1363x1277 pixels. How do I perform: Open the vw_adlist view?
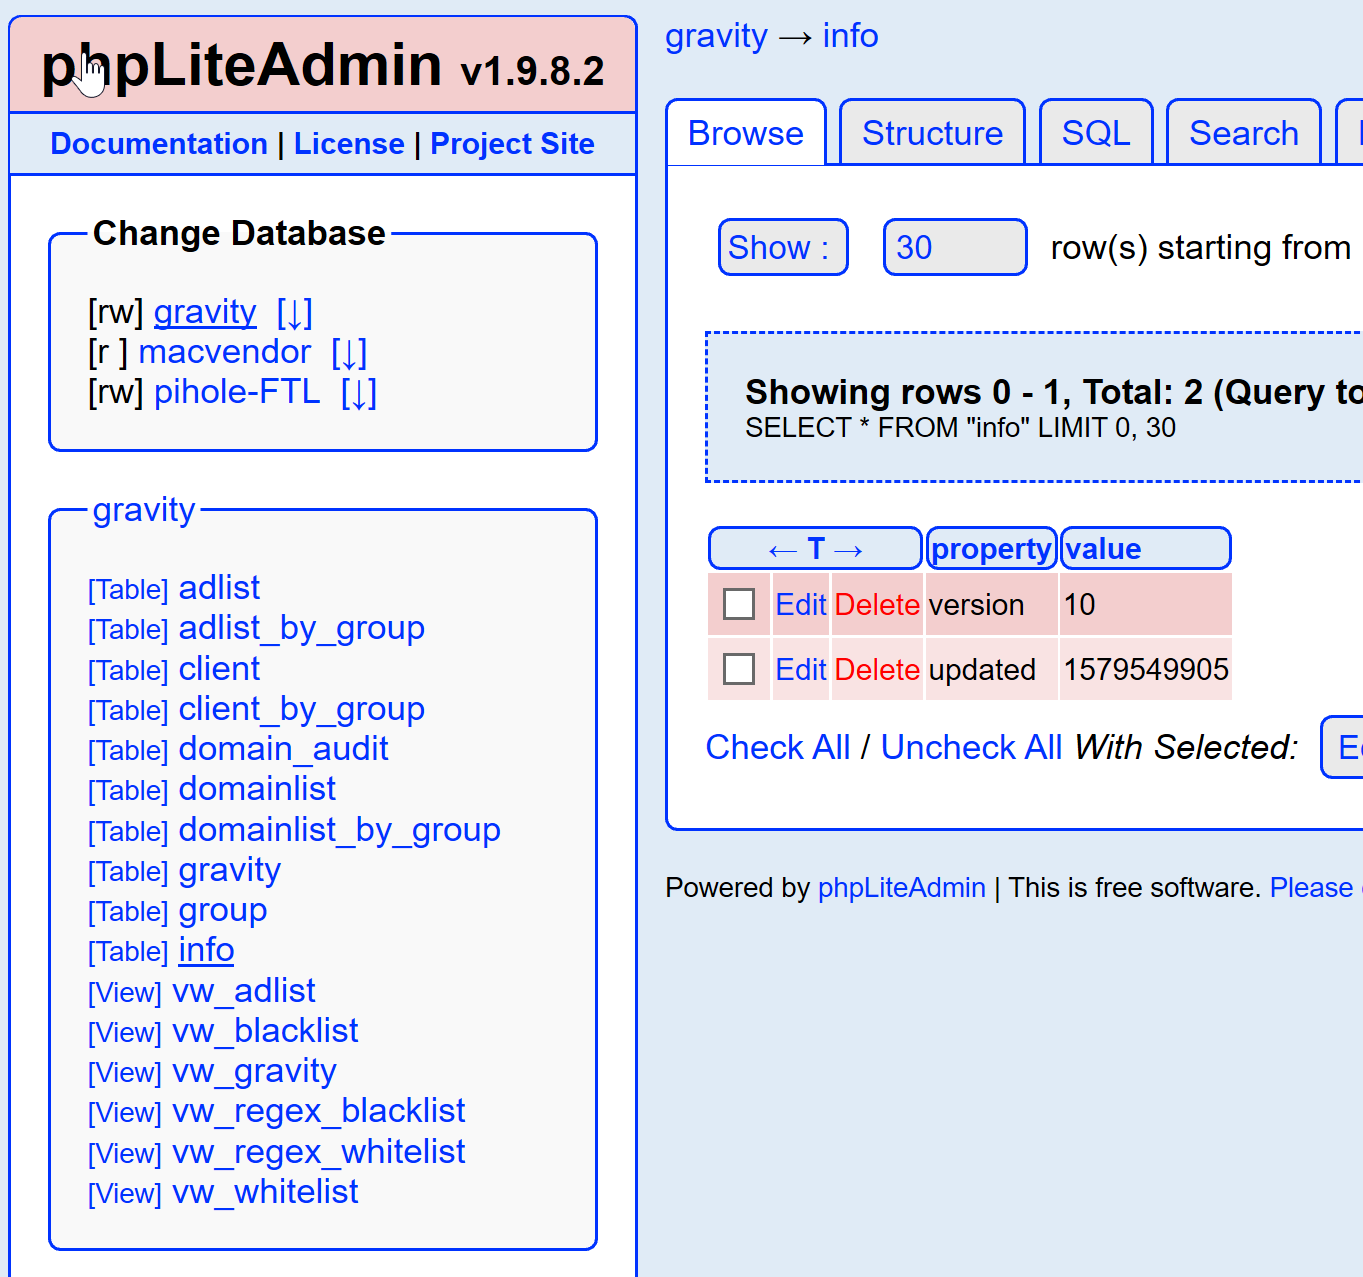(244, 991)
